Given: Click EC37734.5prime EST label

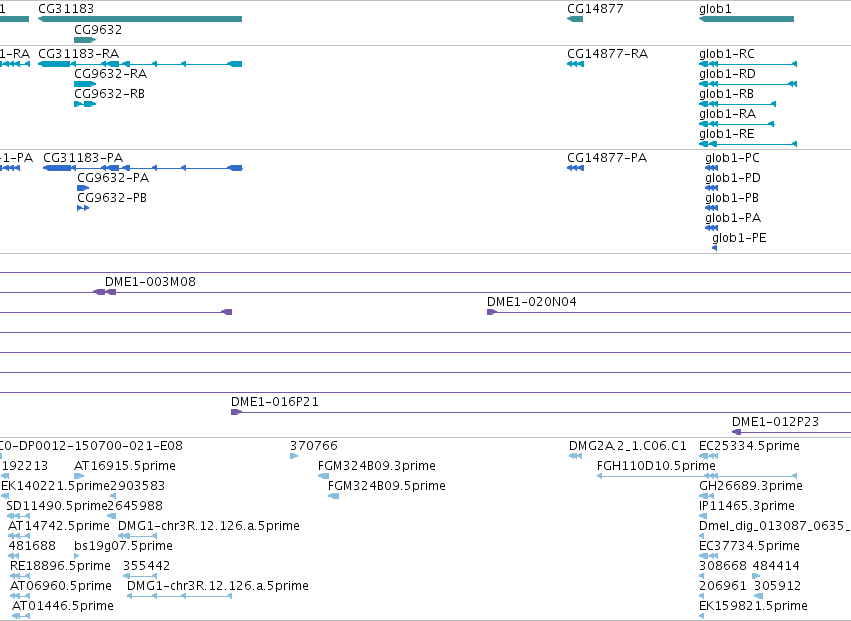Looking at the screenshot, I should click(x=750, y=546).
